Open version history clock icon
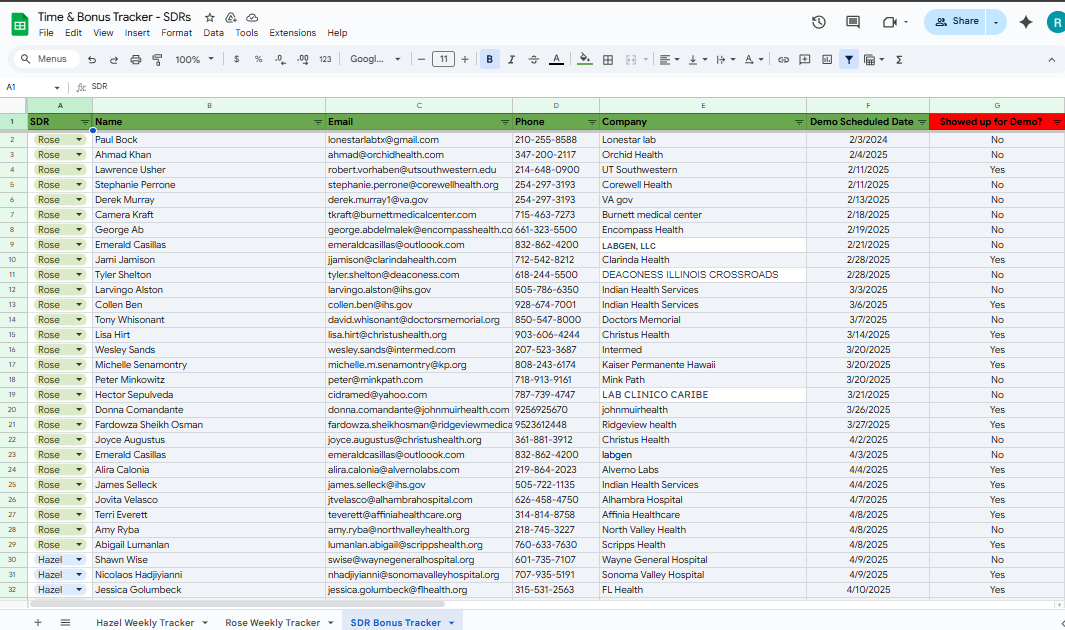This screenshot has width=1065, height=630. tap(818, 22)
